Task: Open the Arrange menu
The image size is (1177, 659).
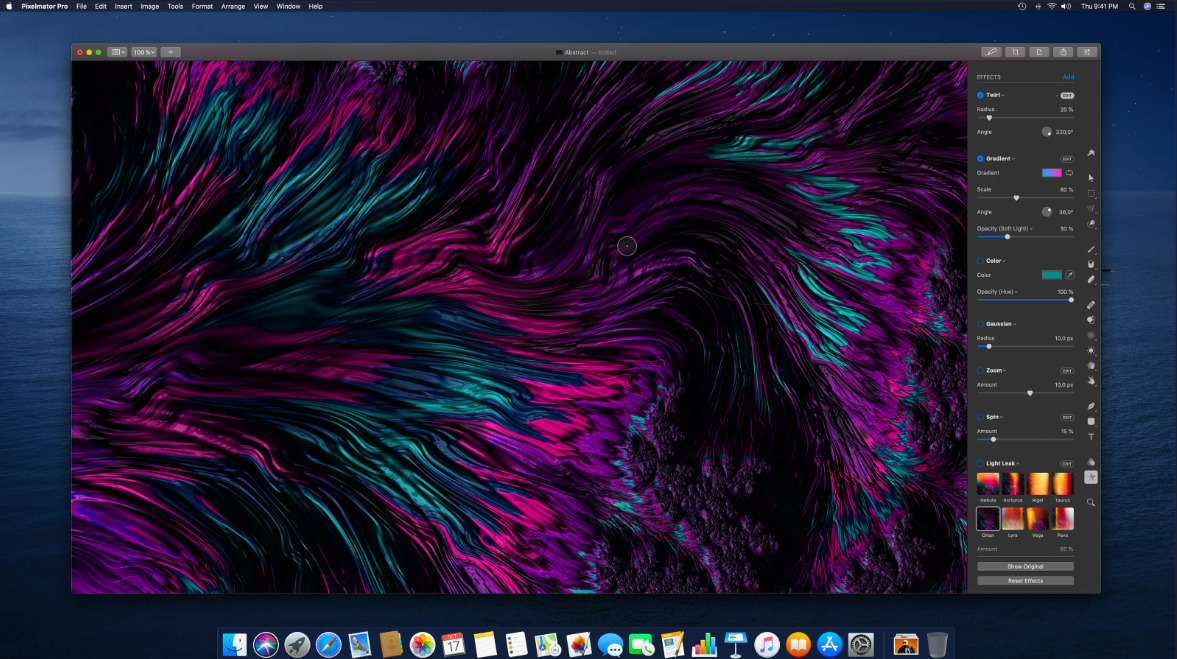Action: click(232, 6)
